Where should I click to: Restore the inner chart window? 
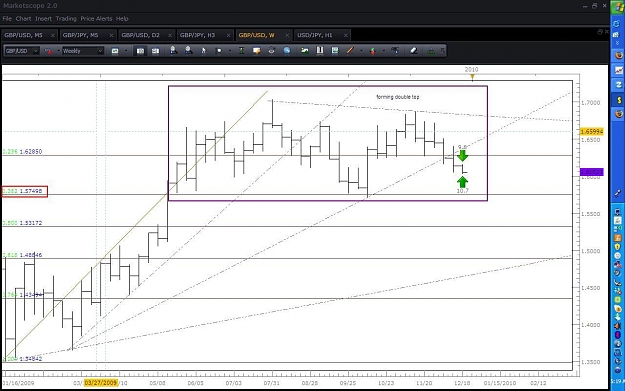600,31
